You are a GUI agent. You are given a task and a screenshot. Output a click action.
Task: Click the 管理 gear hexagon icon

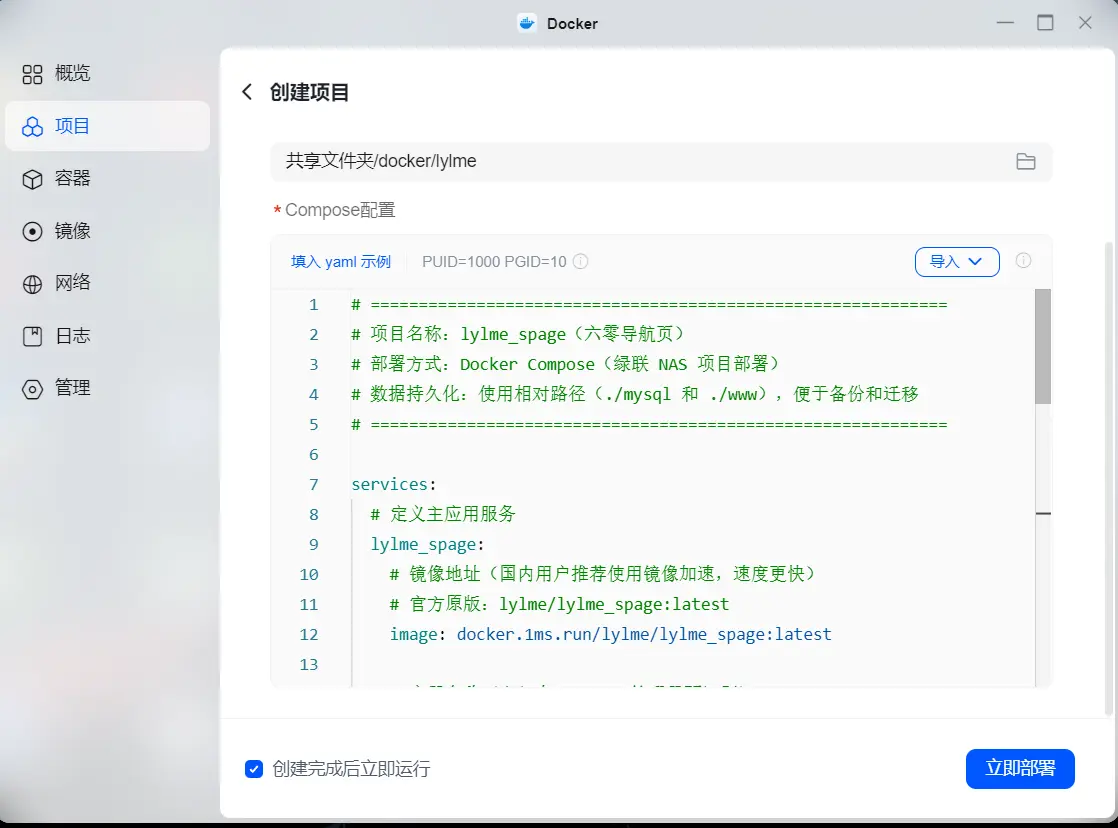tap(32, 389)
